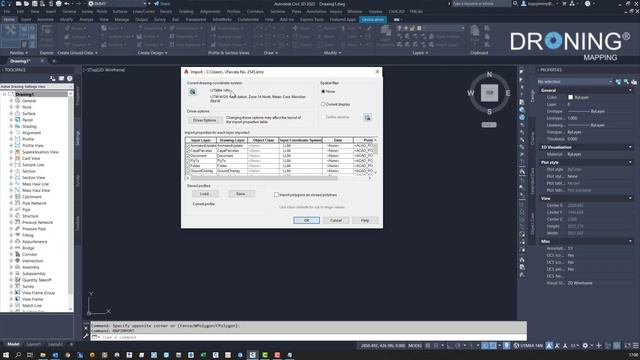Click the ByLayer color swatch in Properties
Viewport: 640px width, 360px height.
coord(571,97)
